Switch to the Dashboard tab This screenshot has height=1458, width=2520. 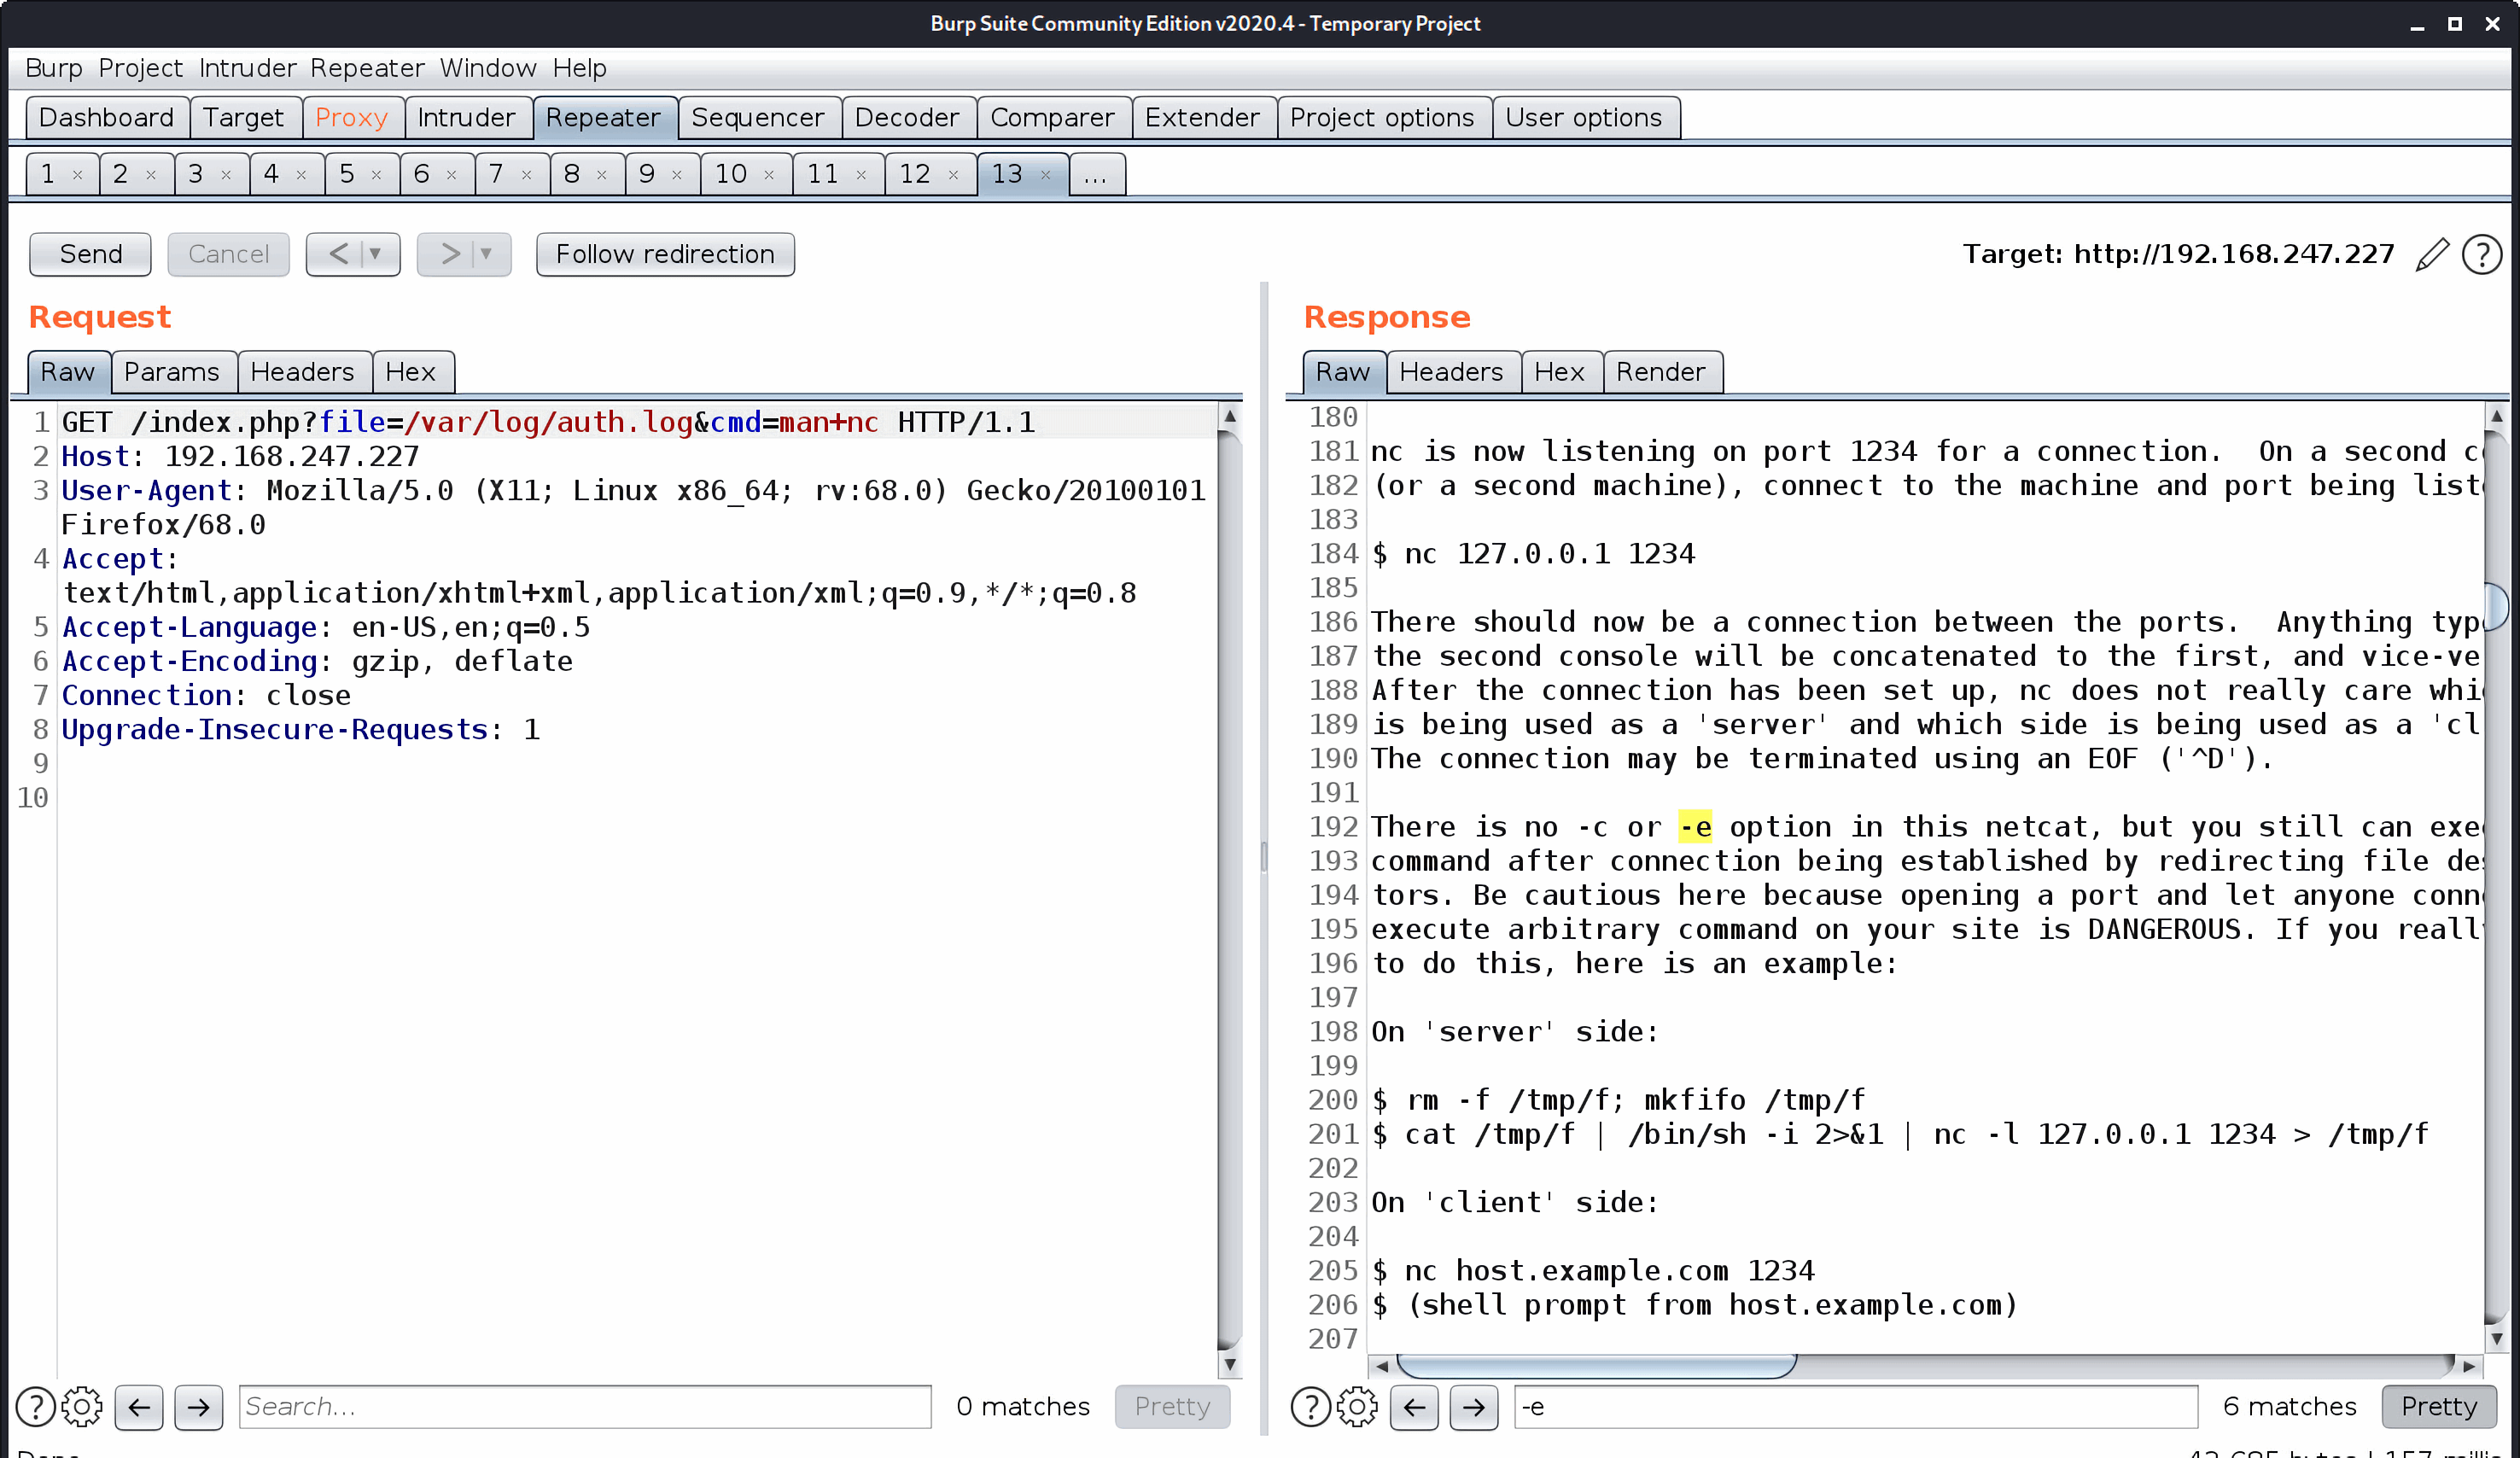[x=106, y=118]
